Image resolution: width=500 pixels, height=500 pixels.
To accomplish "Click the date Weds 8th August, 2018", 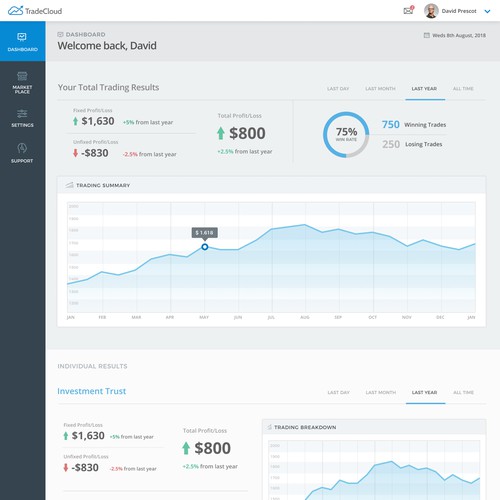I will click(459, 35).
